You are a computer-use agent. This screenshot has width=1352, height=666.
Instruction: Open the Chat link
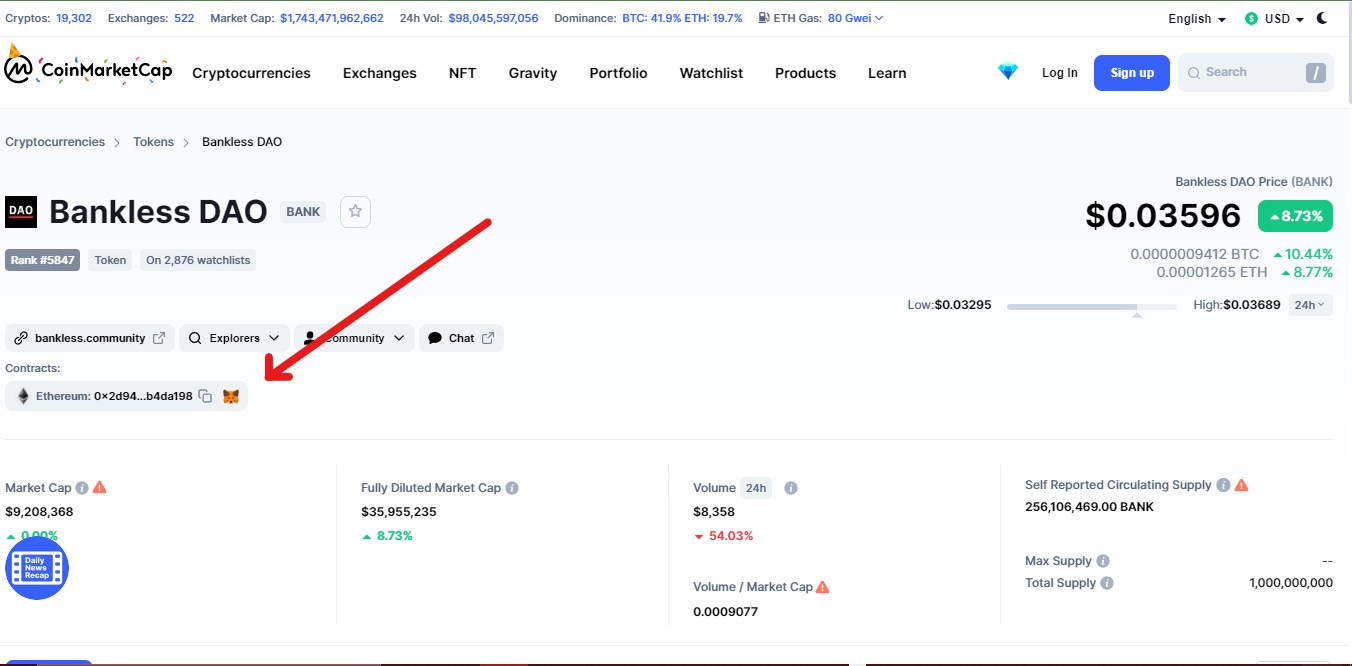click(x=461, y=338)
